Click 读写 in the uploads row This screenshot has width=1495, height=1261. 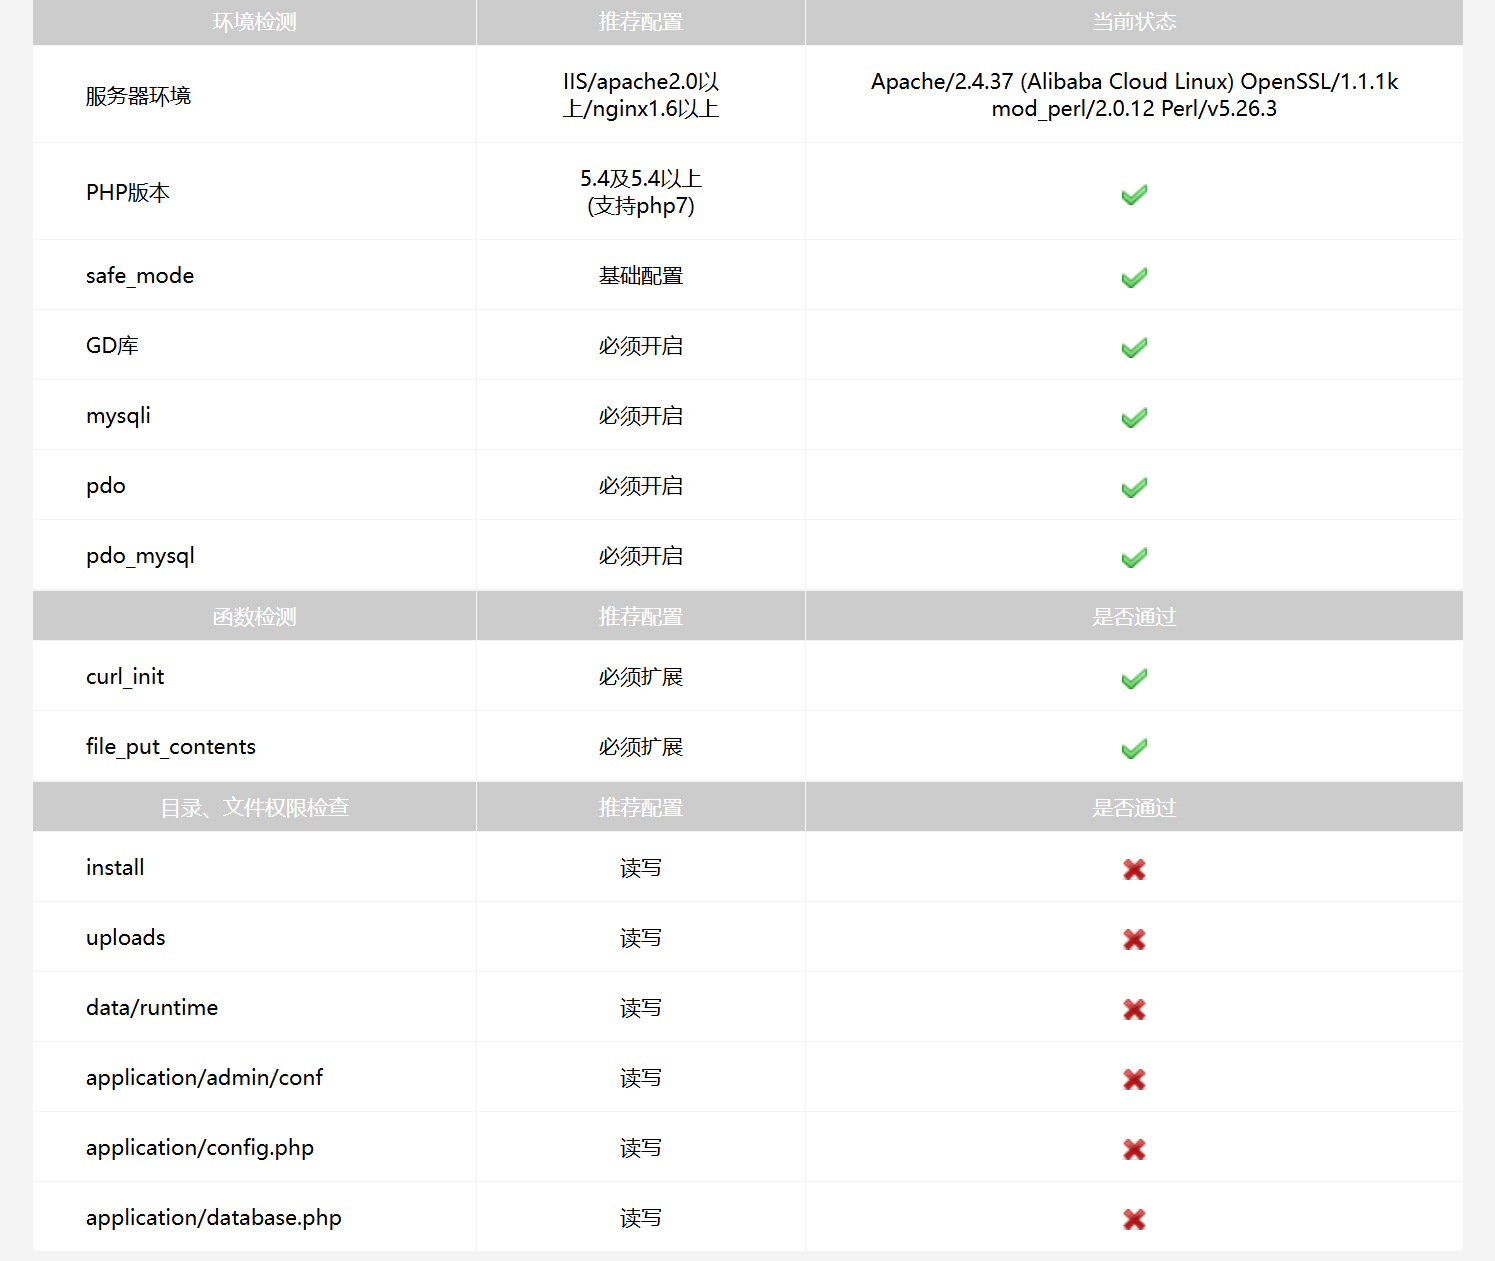[641, 938]
